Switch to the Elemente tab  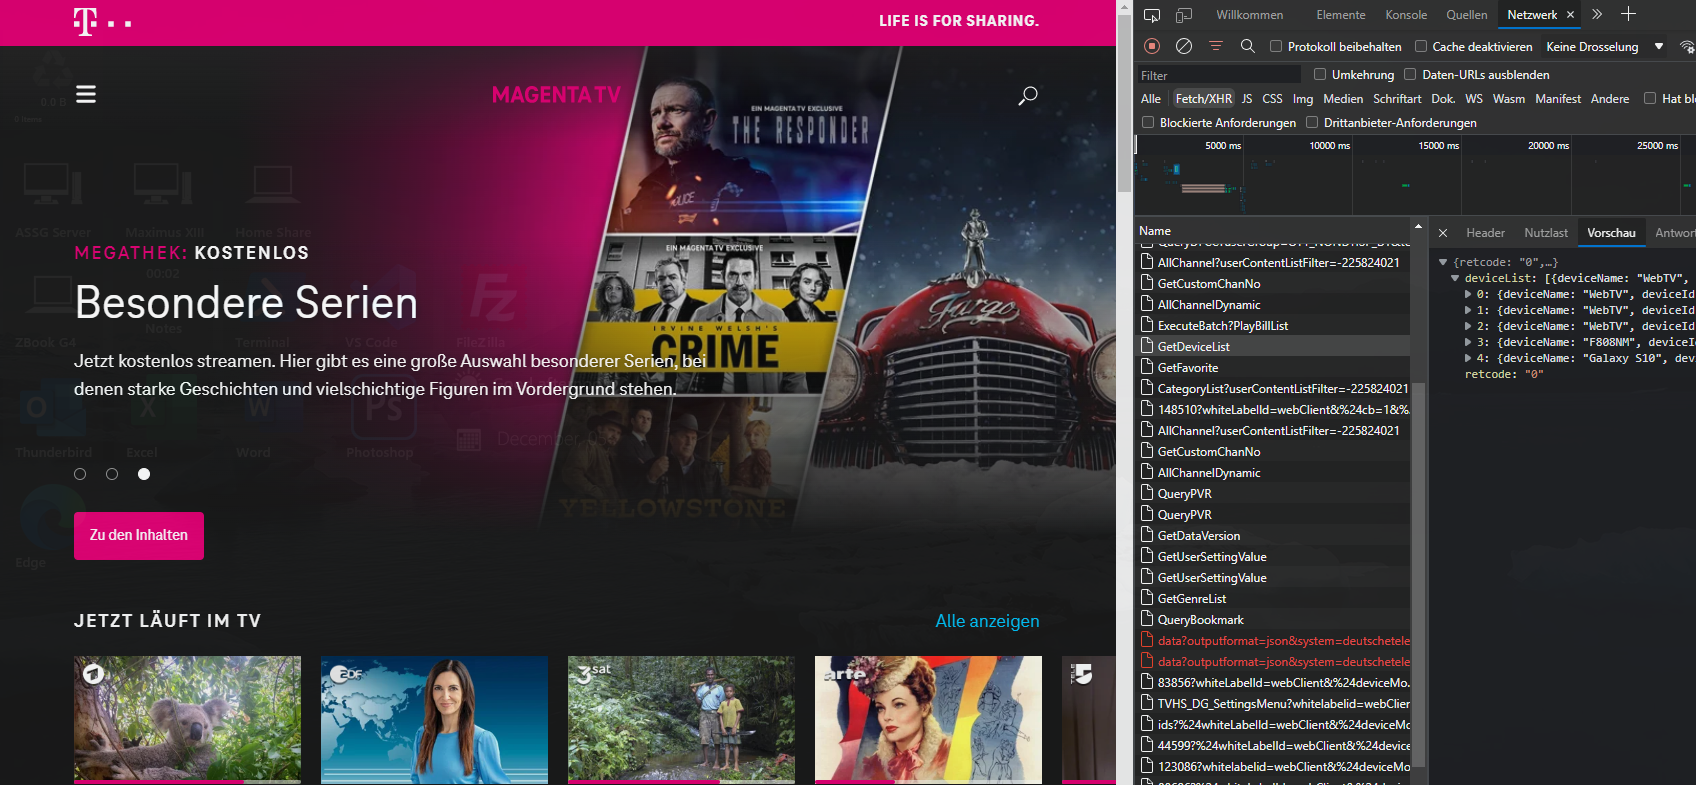click(x=1341, y=15)
